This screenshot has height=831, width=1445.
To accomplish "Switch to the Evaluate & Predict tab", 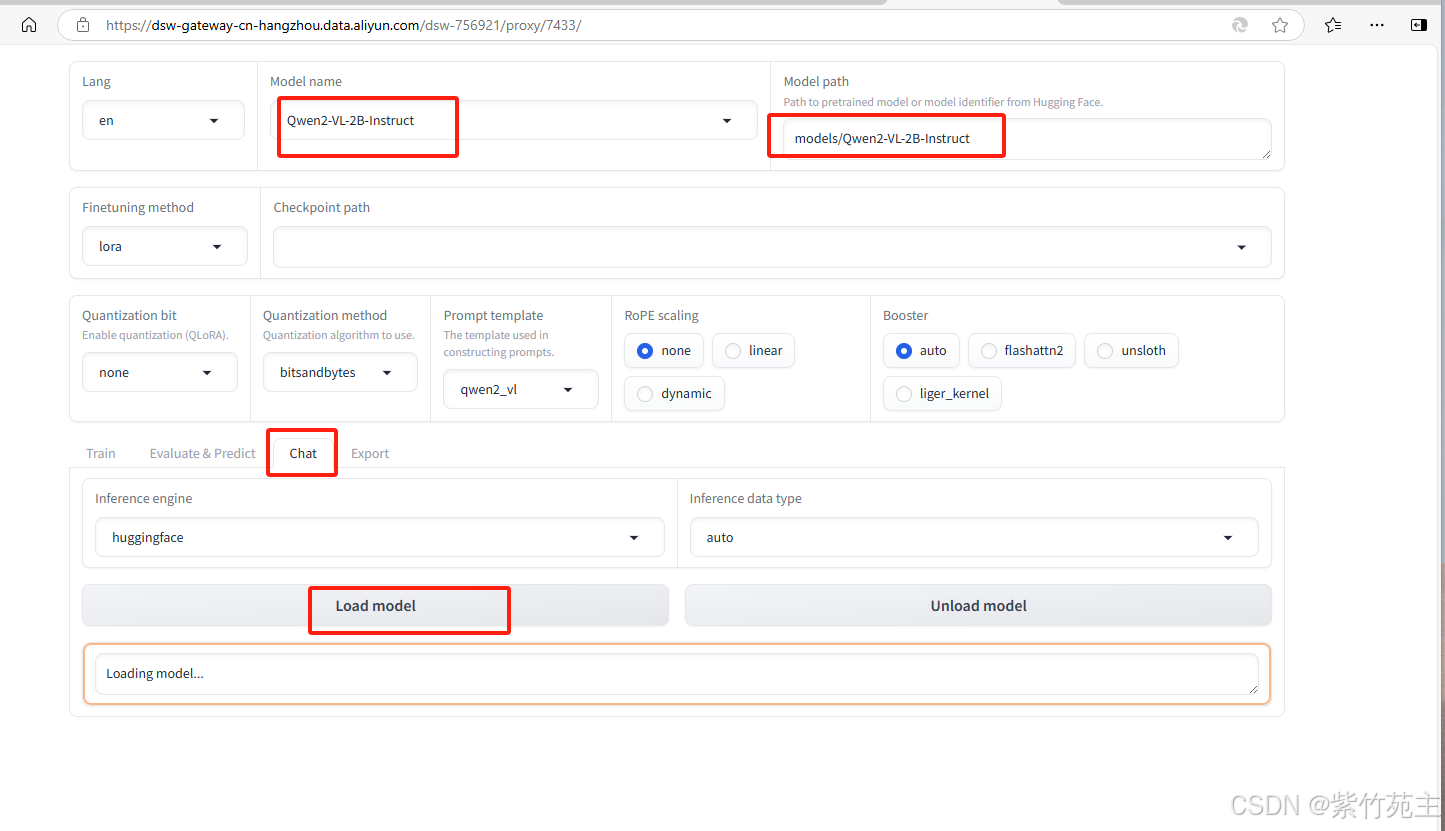I will coord(203,453).
